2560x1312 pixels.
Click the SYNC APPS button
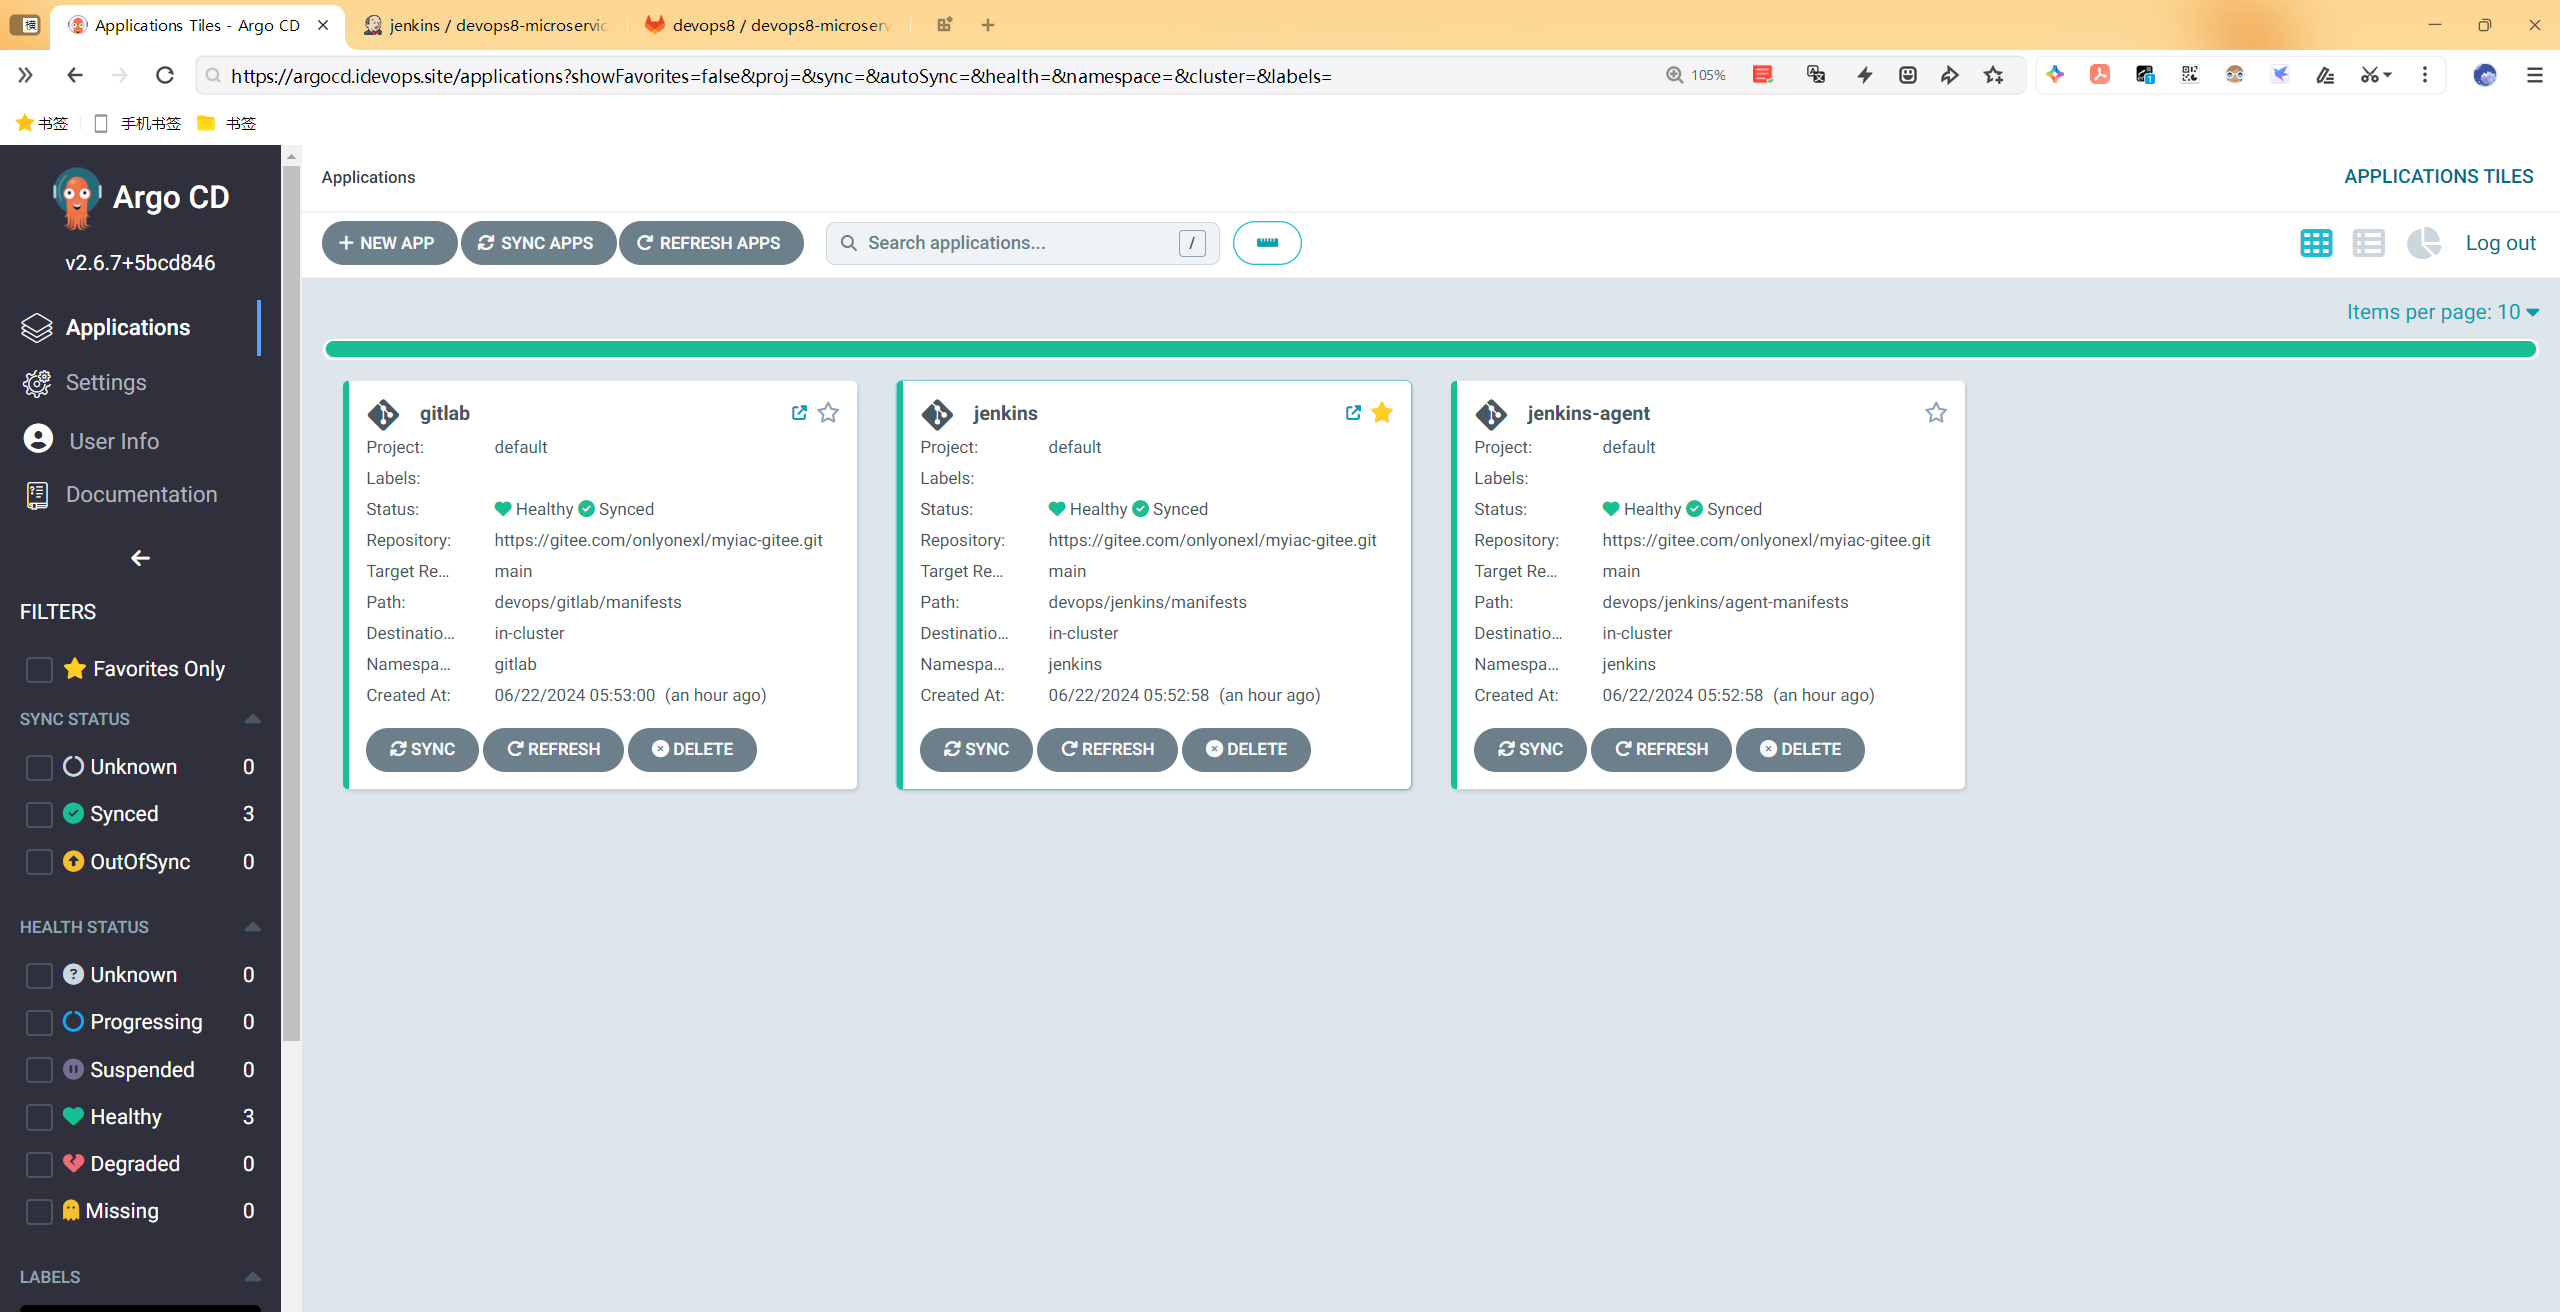click(538, 243)
